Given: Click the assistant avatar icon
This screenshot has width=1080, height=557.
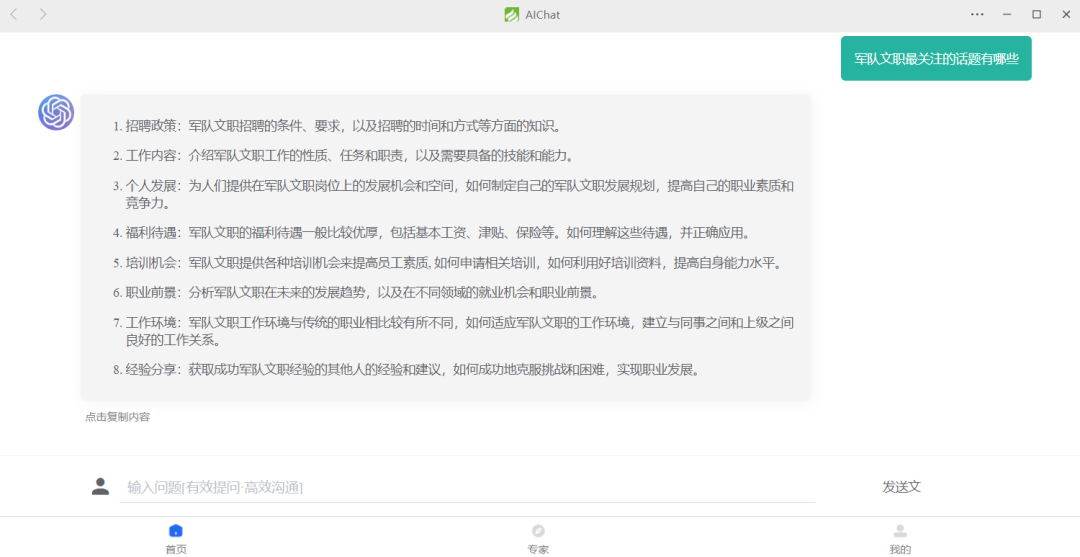Looking at the screenshot, I should coord(56,112).
